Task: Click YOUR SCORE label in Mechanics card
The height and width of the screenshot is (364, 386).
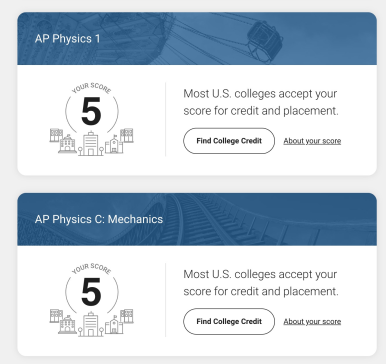Action: tap(91, 269)
